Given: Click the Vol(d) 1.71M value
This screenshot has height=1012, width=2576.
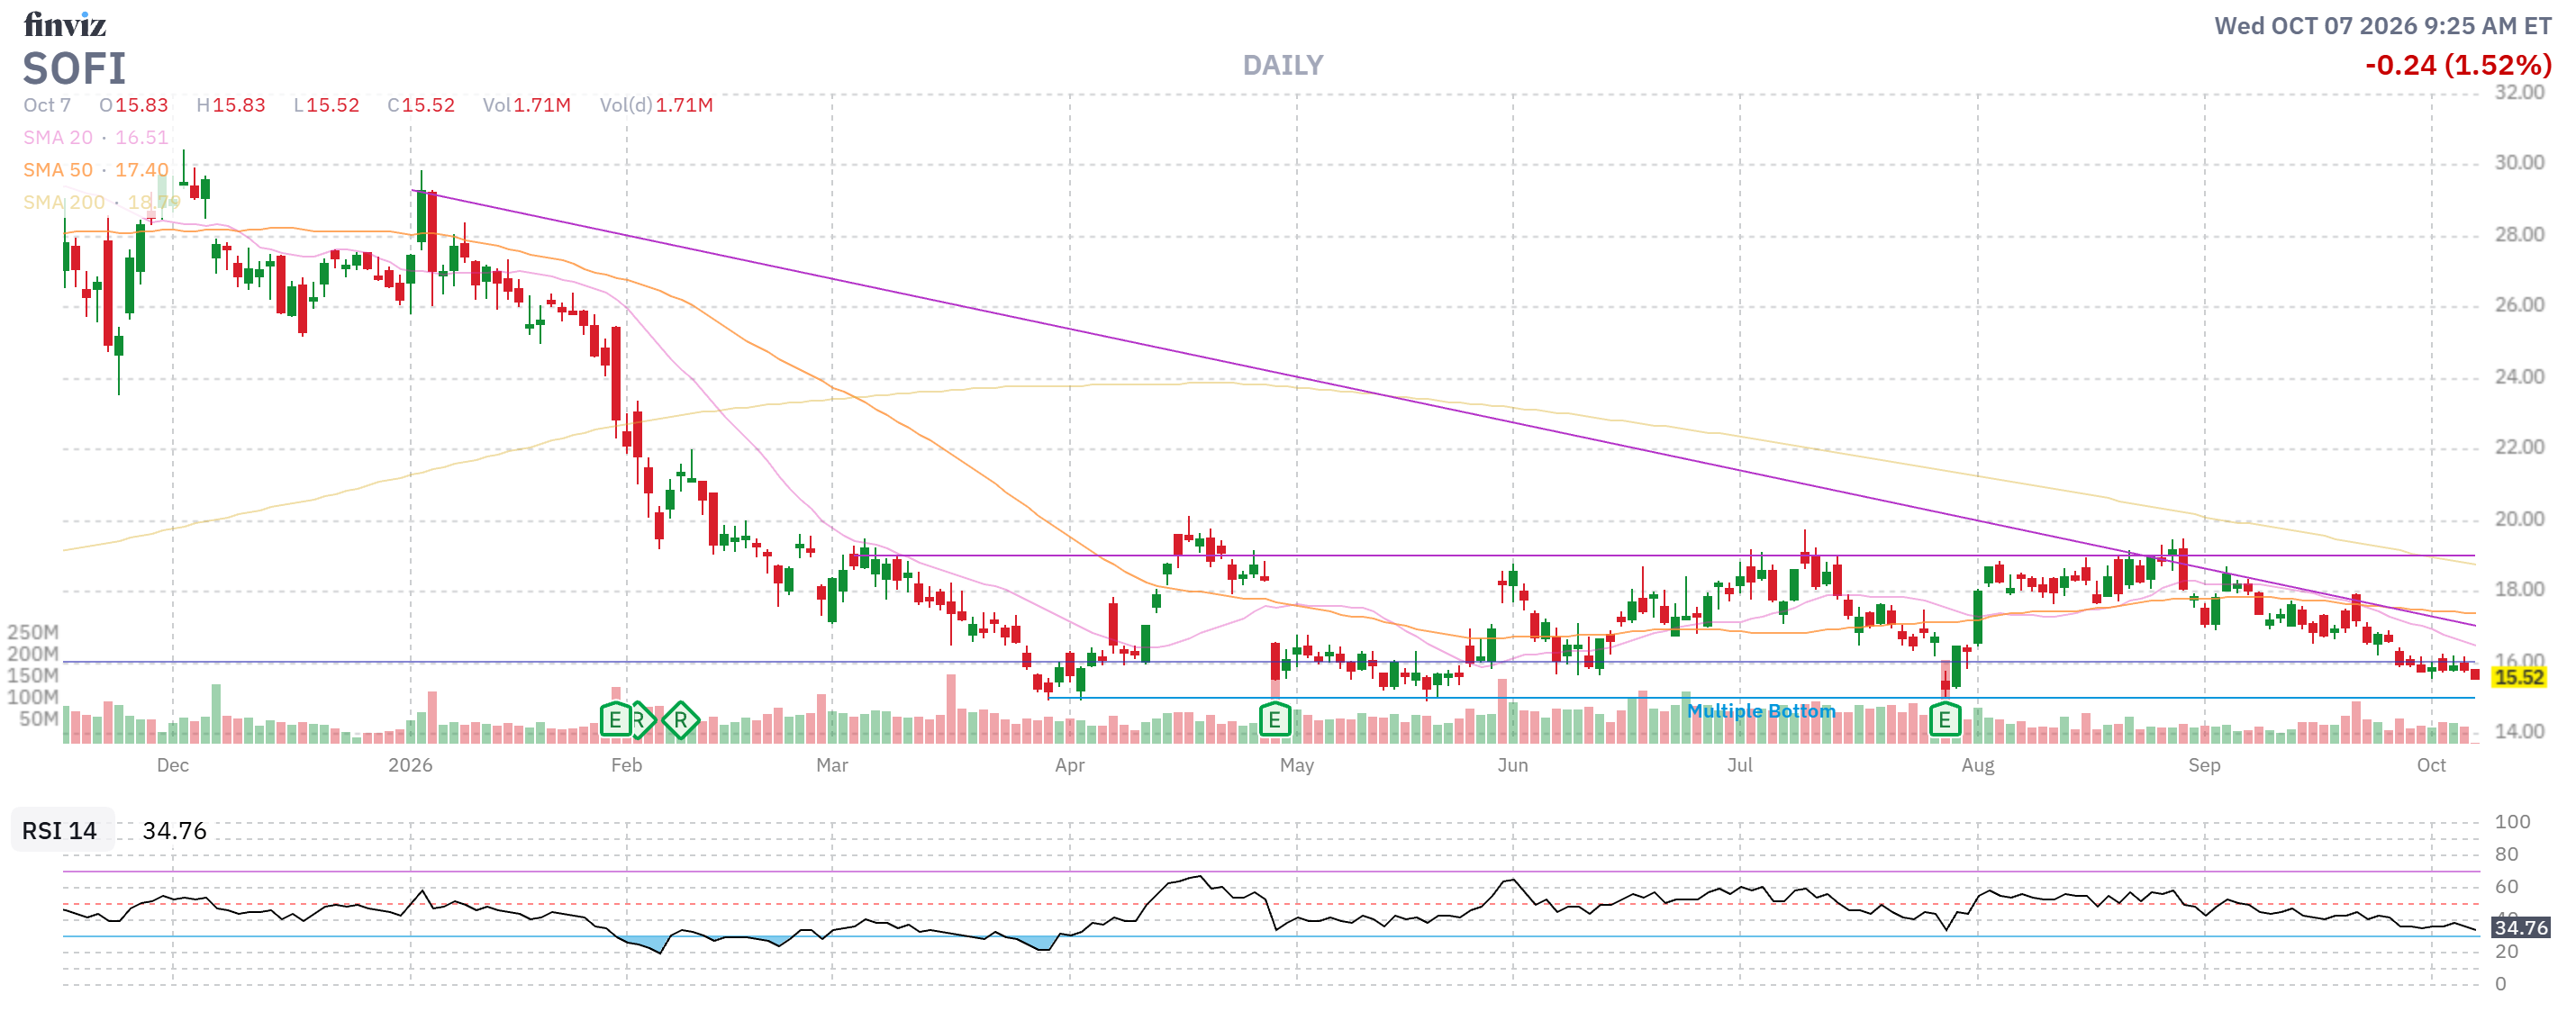Looking at the screenshot, I should pyautogui.click(x=656, y=105).
